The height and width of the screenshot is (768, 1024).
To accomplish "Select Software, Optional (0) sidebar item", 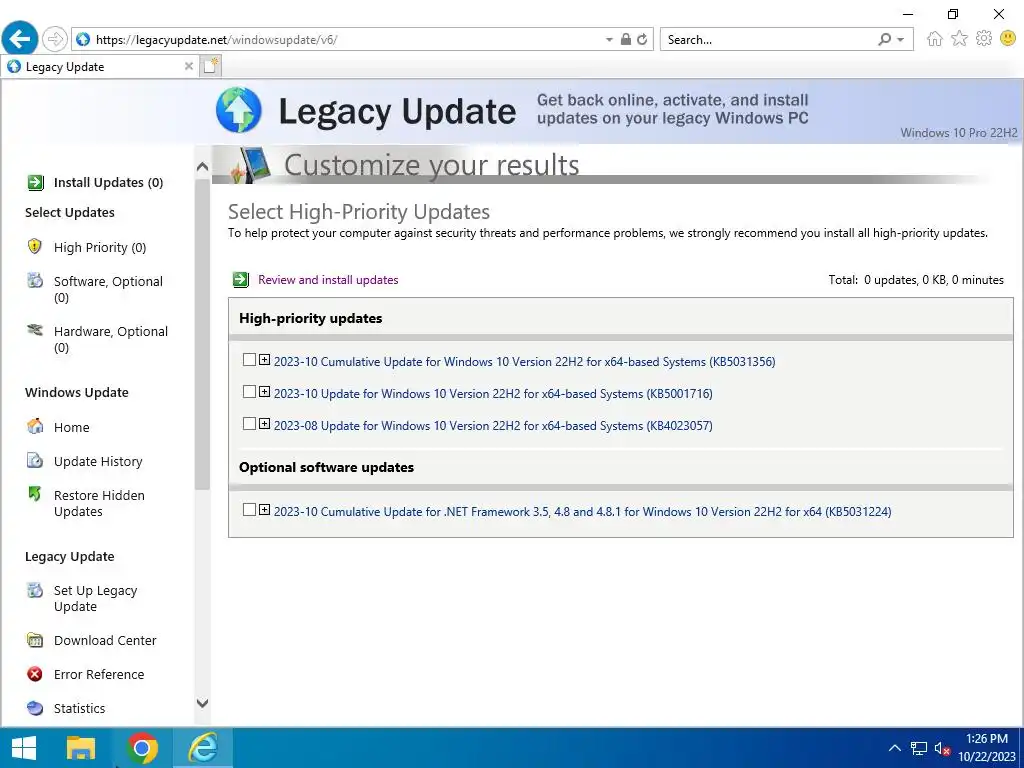I will [108, 289].
